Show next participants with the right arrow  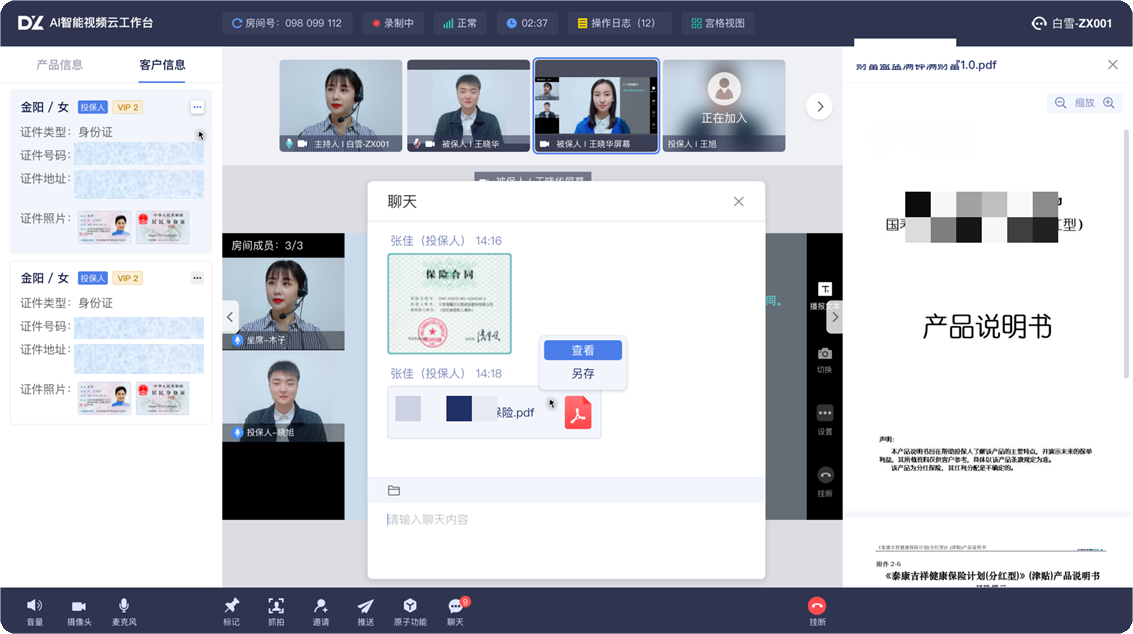[x=819, y=106]
